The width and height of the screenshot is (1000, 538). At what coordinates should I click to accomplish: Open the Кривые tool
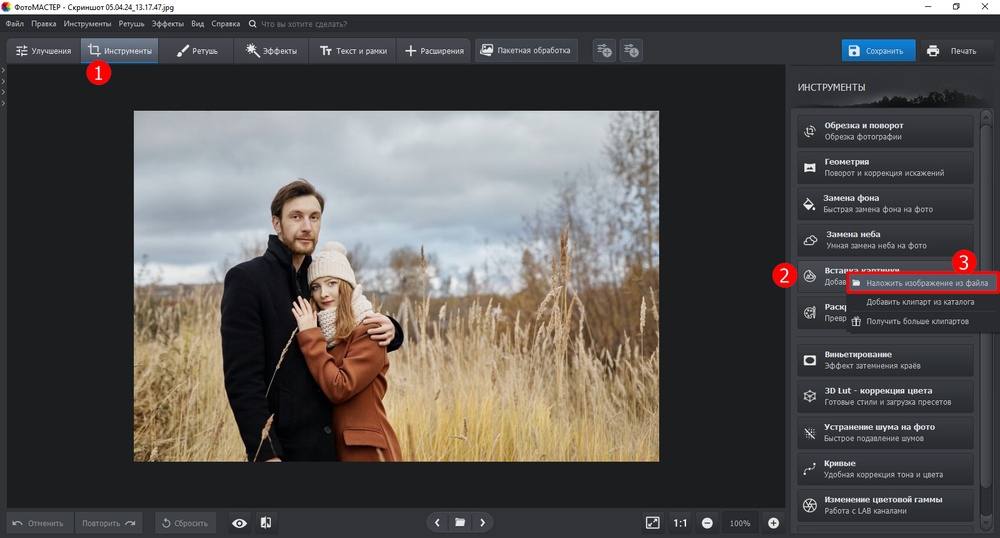click(885, 469)
